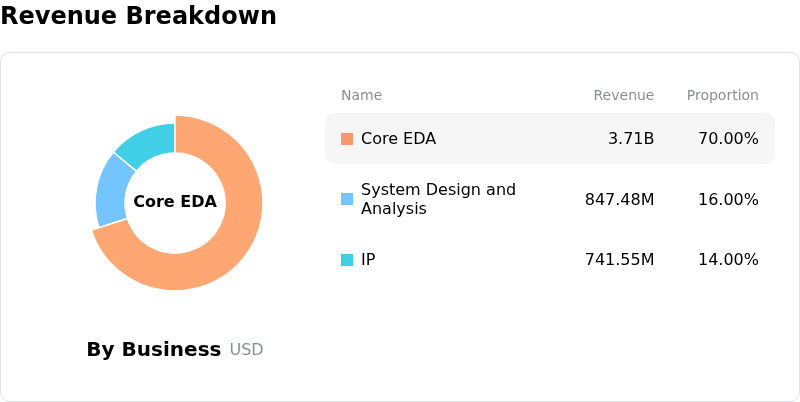Viewport: 800px width, 402px height.
Task: Click the 741.55M revenue value
Action: pos(619,260)
